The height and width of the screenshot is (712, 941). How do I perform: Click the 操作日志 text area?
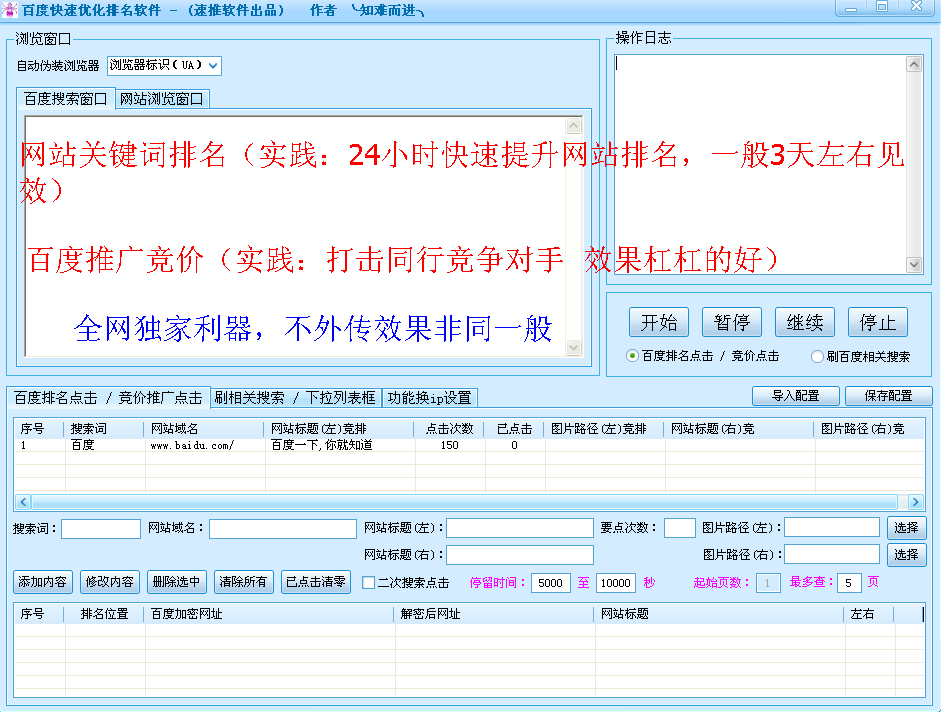[x=760, y=164]
